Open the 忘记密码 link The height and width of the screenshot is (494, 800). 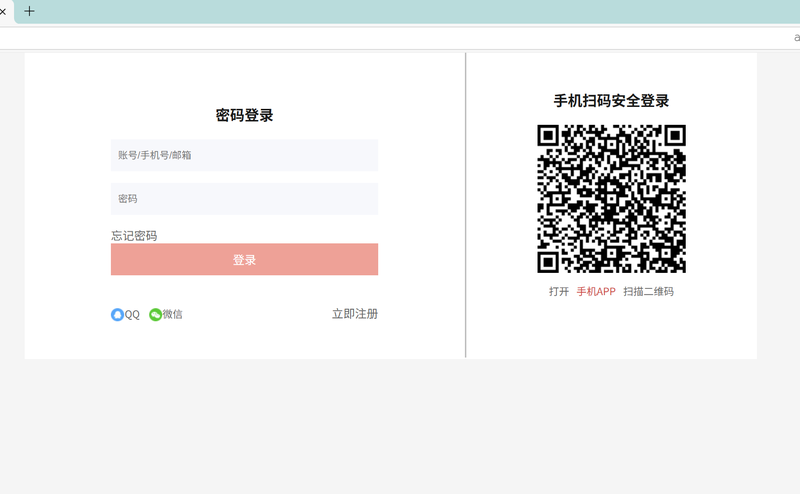point(134,236)
